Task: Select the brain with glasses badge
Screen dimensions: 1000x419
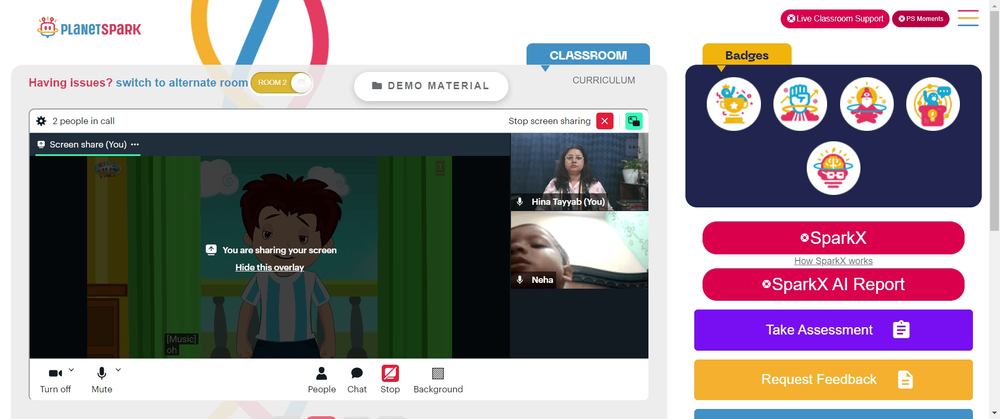Action: click(x=833, y=168)
